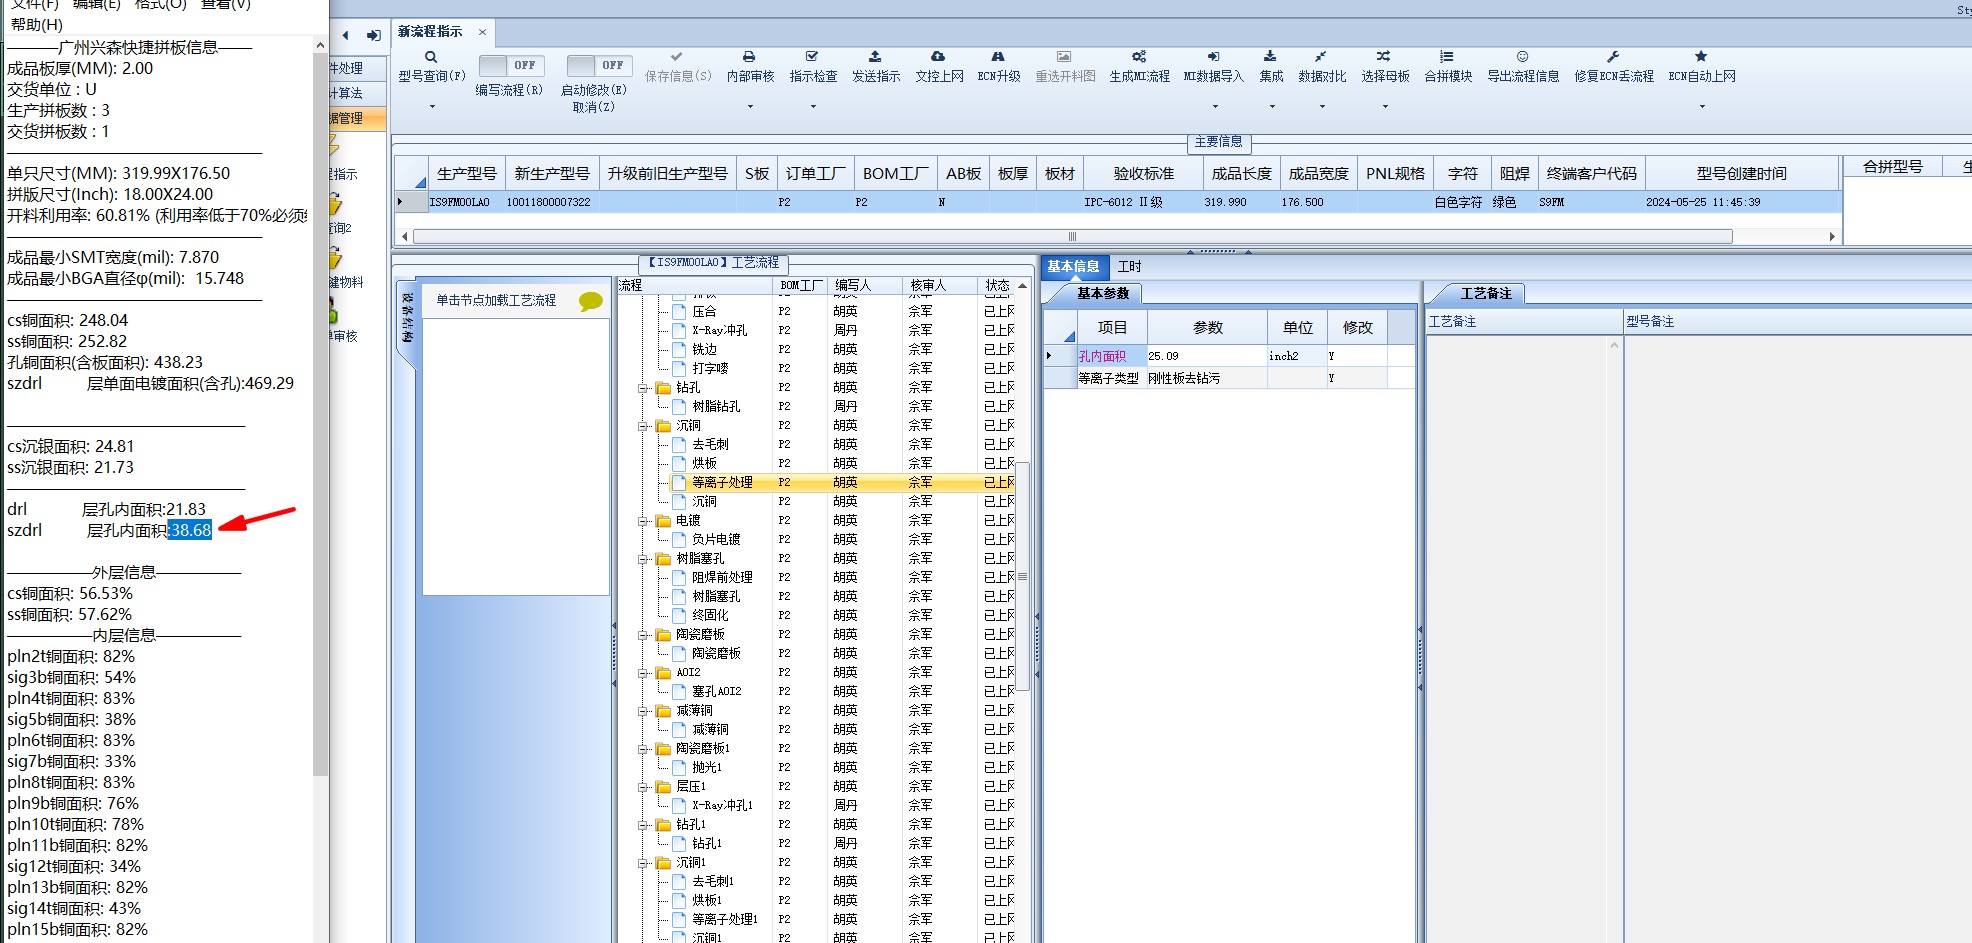Click the 数据对比 compare icon
Image resolution: width=1972 pixels, height=943 pixels.
pyautogui.click(x=1321, y=57)
